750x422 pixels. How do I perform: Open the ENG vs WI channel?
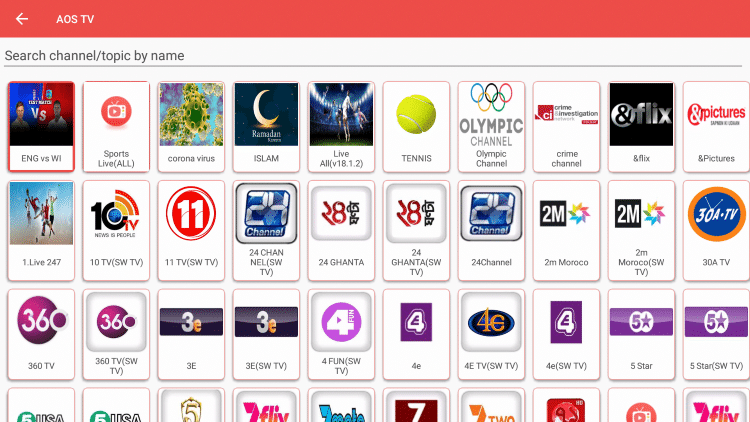tap(41, 126)
